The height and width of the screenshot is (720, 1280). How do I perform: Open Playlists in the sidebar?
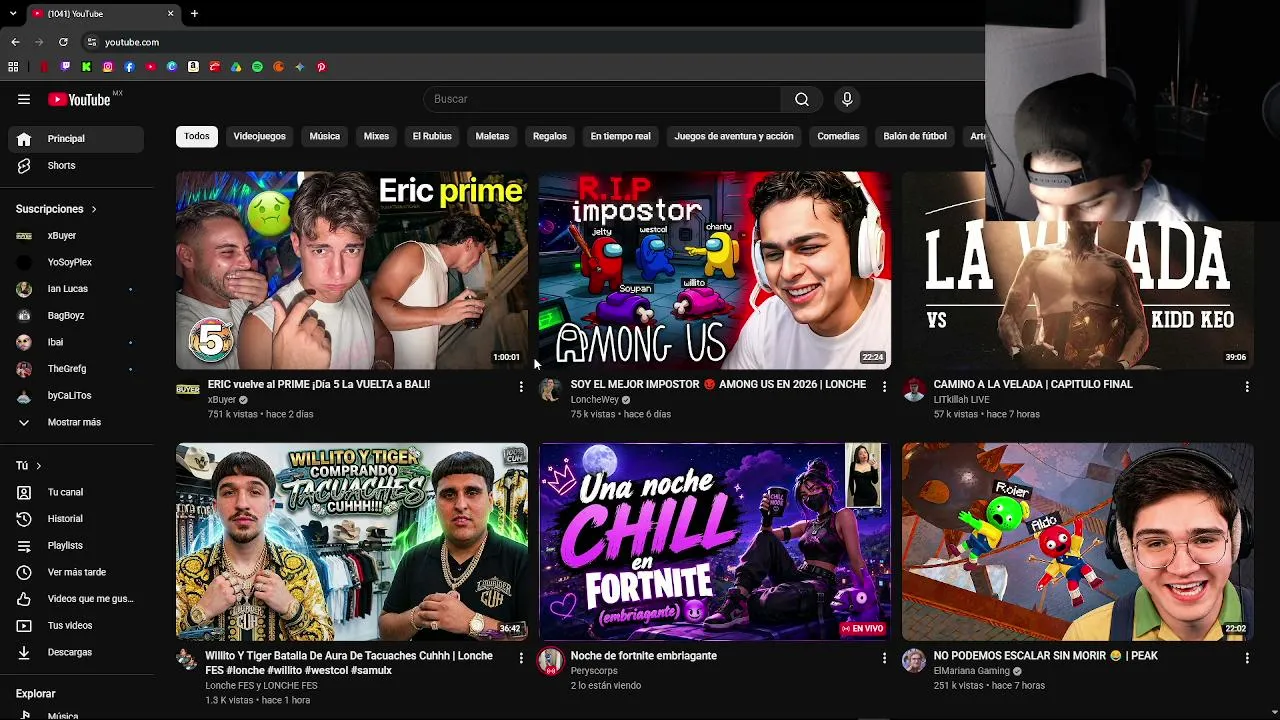[x=76, y=545]
